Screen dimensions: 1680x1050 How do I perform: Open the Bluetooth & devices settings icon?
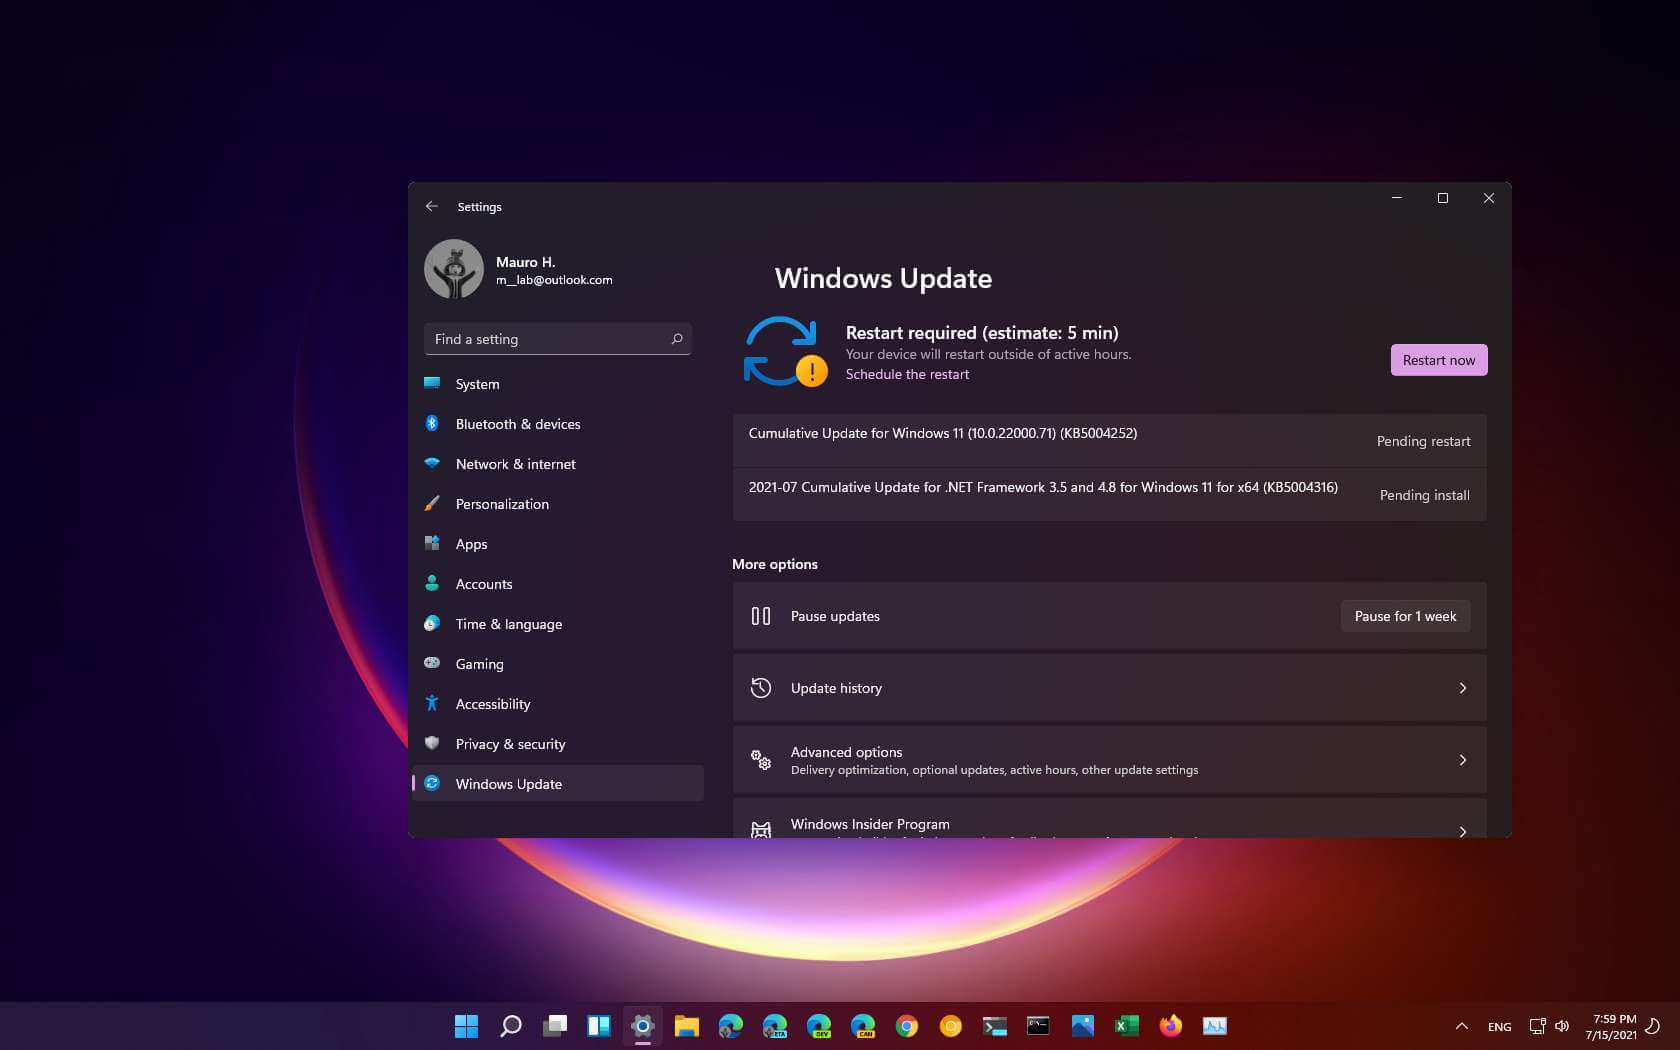tap(433, 424)
